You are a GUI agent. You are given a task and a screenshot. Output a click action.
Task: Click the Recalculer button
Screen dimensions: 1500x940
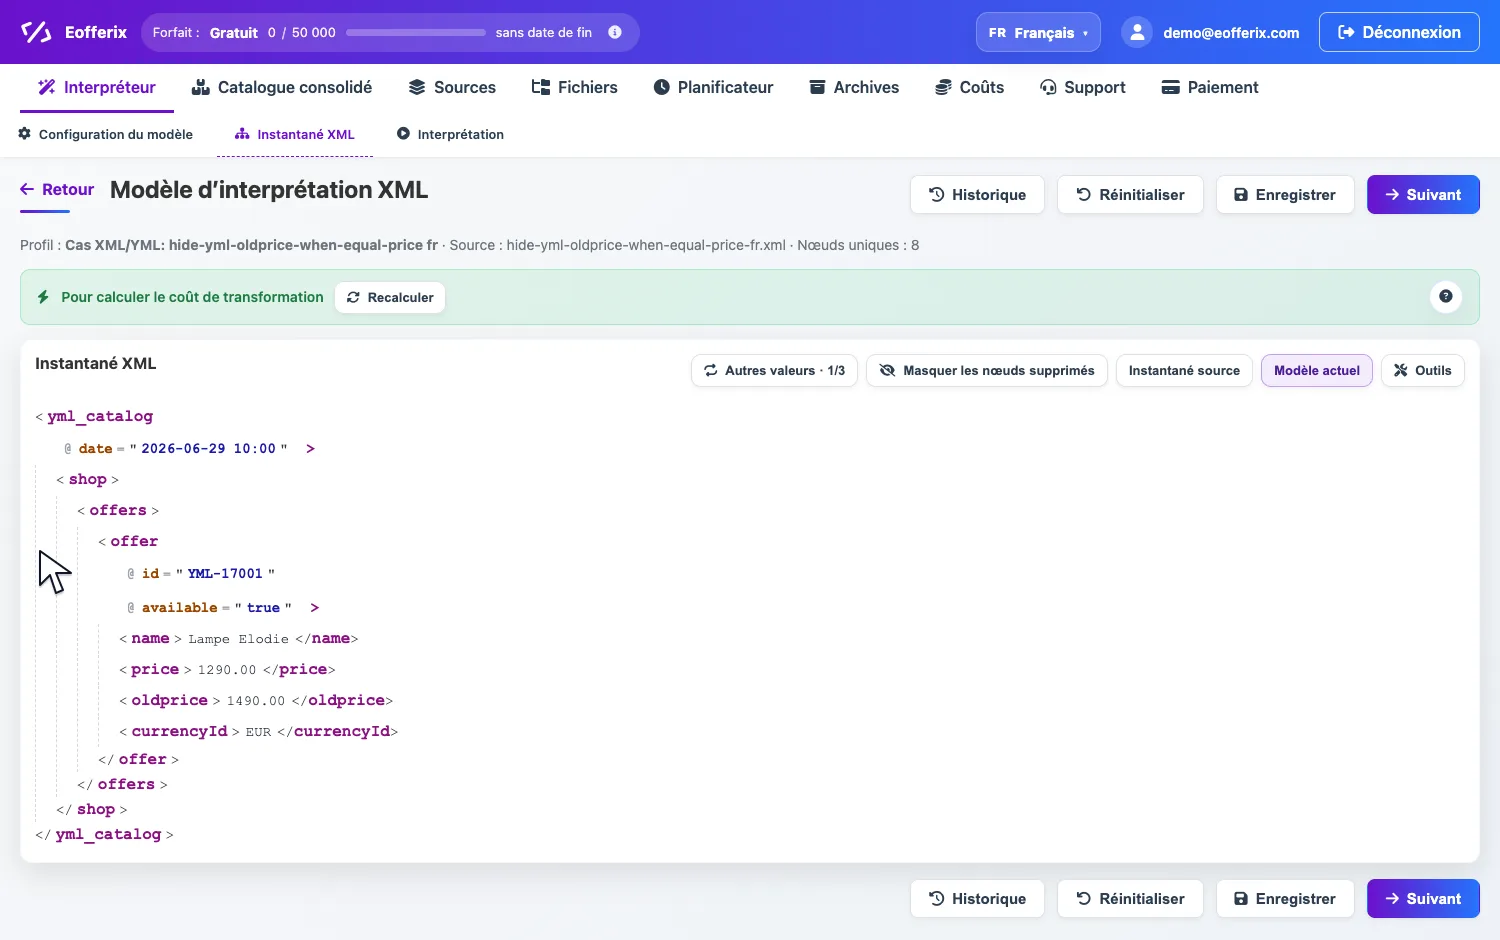pyautogui.click(x=390, y=297)
